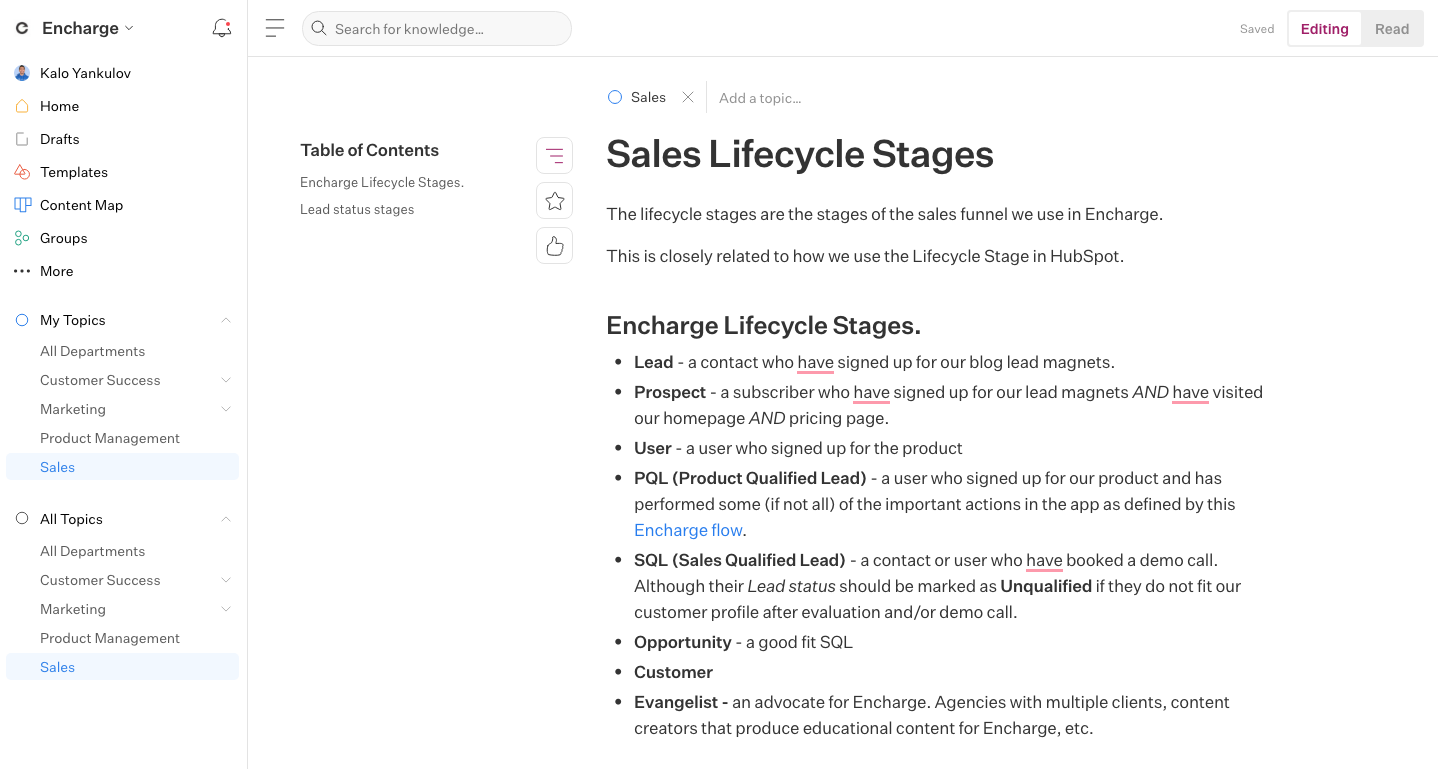The height and width of the screenshot is (769, 1438).
Task: Click the PQL (Product Qualified Lead) term
Action: click(x=750, y=478)
